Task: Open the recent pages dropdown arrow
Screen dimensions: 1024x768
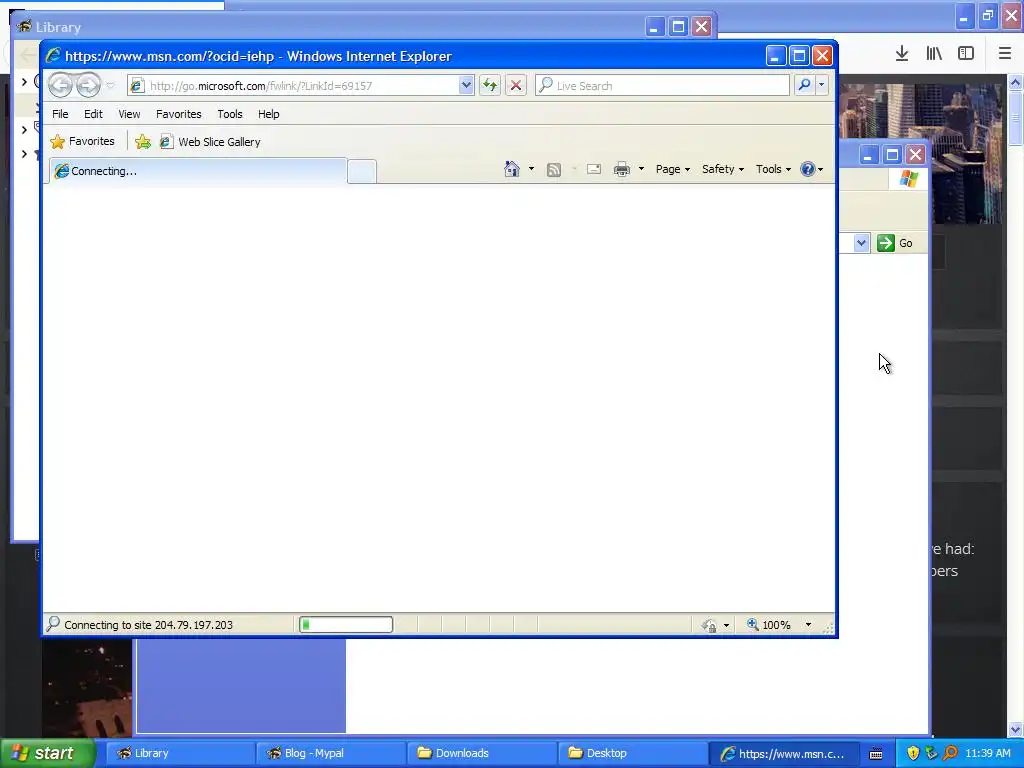Action: pos(110,86)
